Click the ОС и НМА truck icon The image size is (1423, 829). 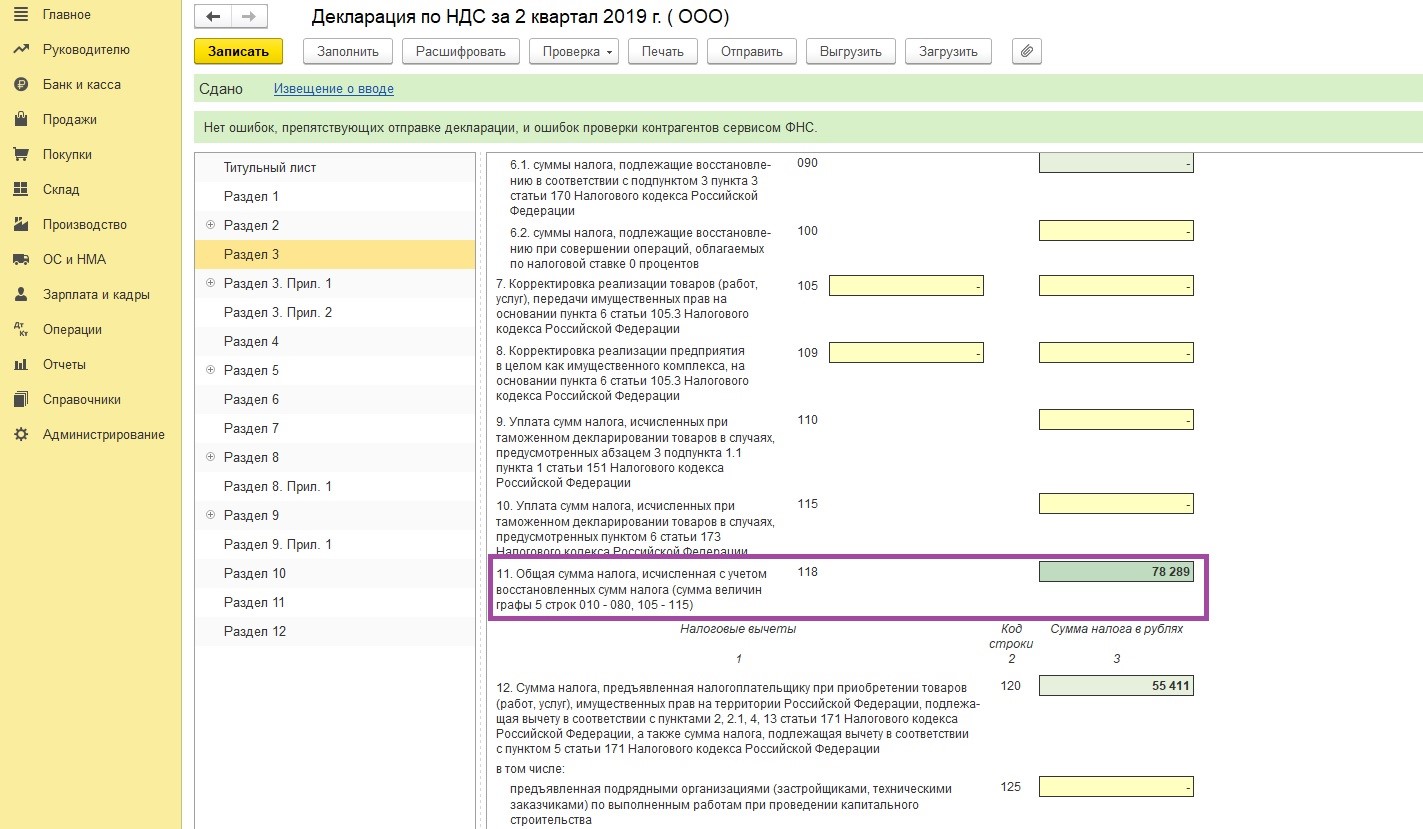(x=20, y=259)
